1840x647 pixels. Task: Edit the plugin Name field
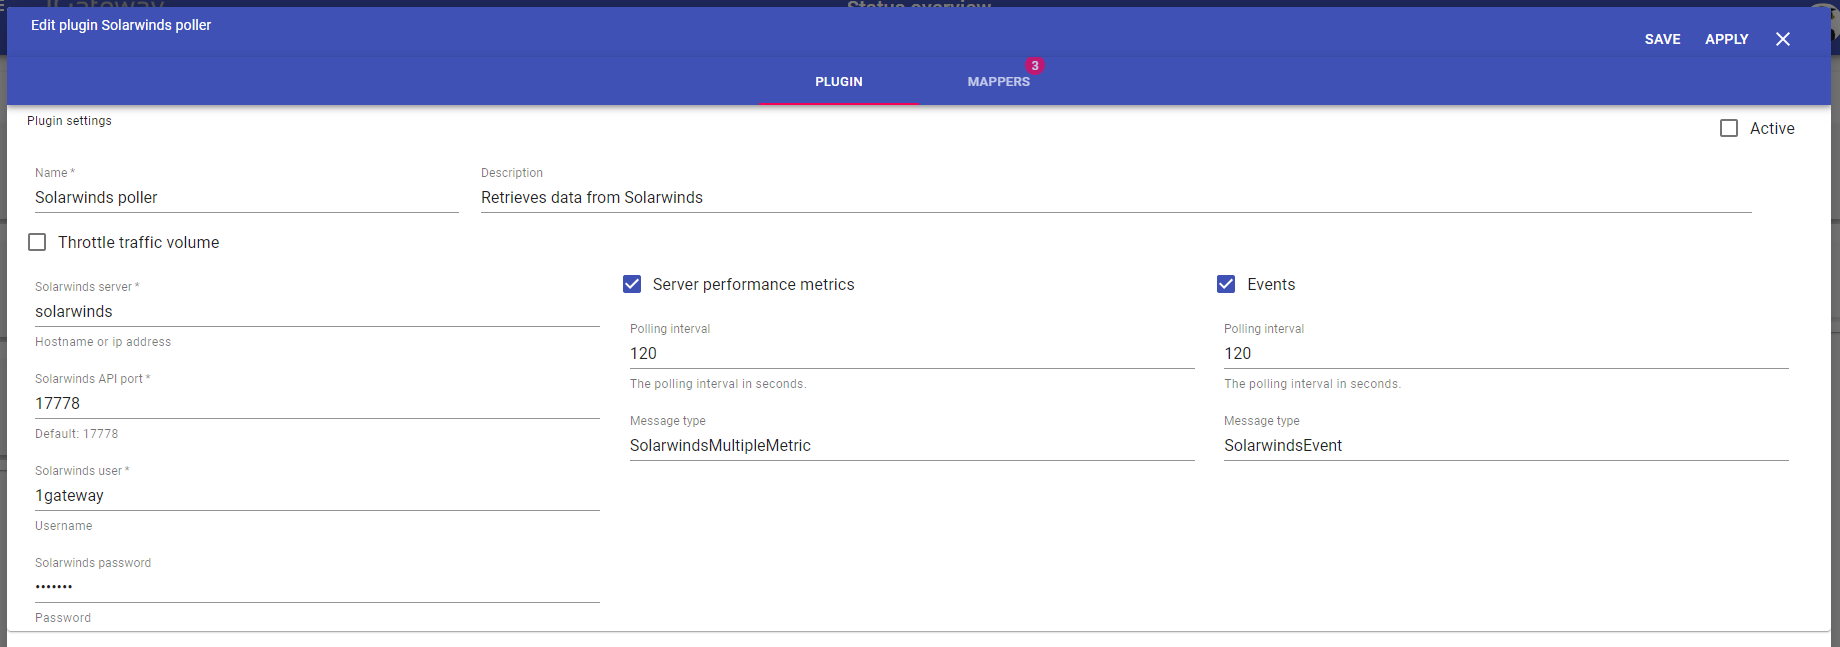pyautogui.click(x=246, y=198)
